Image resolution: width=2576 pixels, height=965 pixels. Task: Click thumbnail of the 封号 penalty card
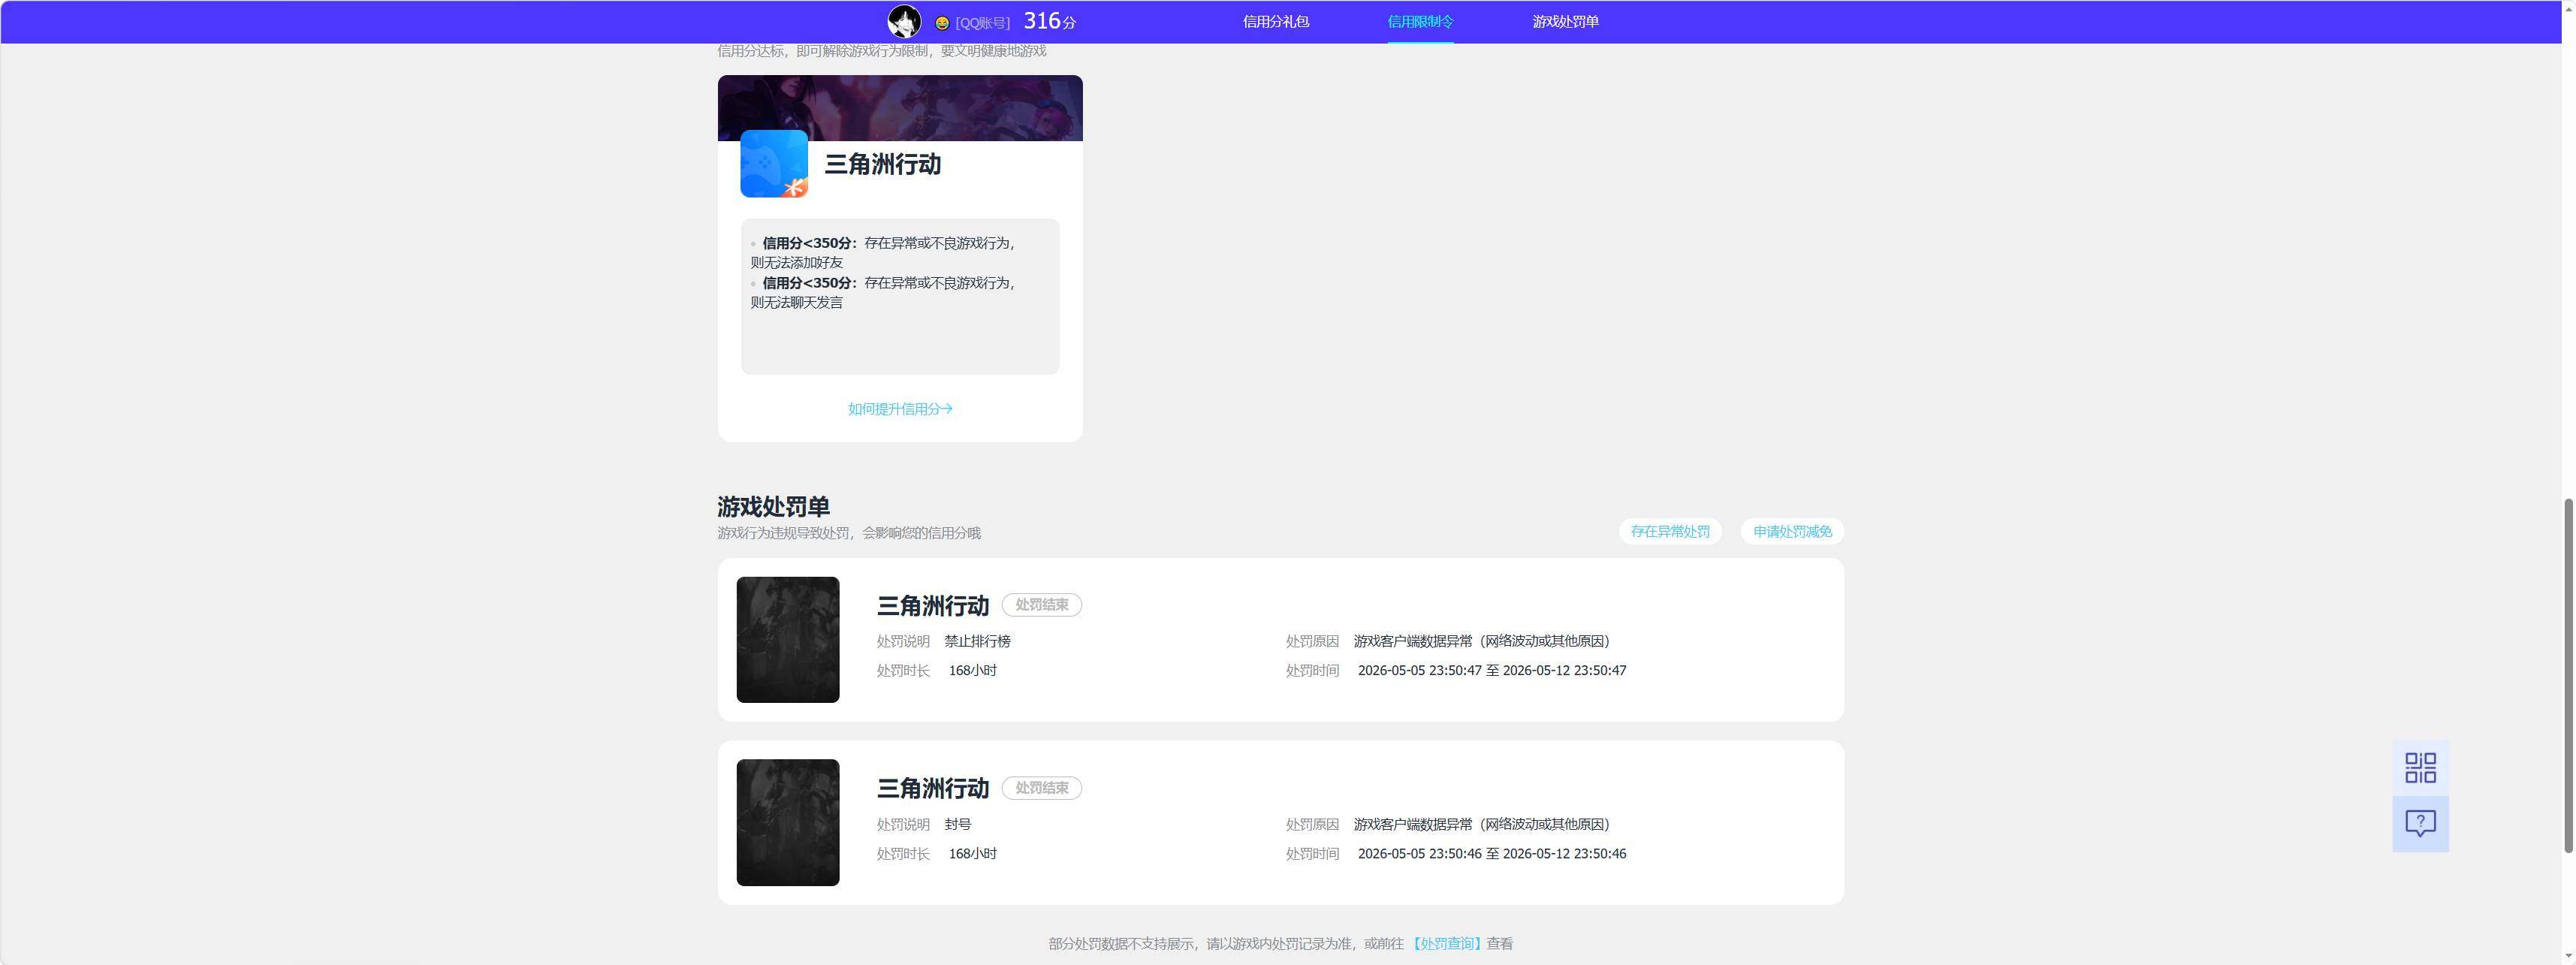coord(788,822)
